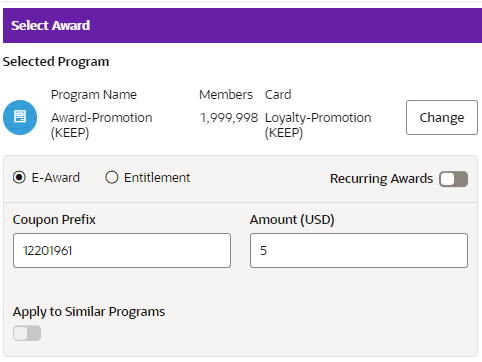Select the E-Award radio button
The height and width of the screenshot is (362, 482).
pyautogui.click(x=19, y=177)
